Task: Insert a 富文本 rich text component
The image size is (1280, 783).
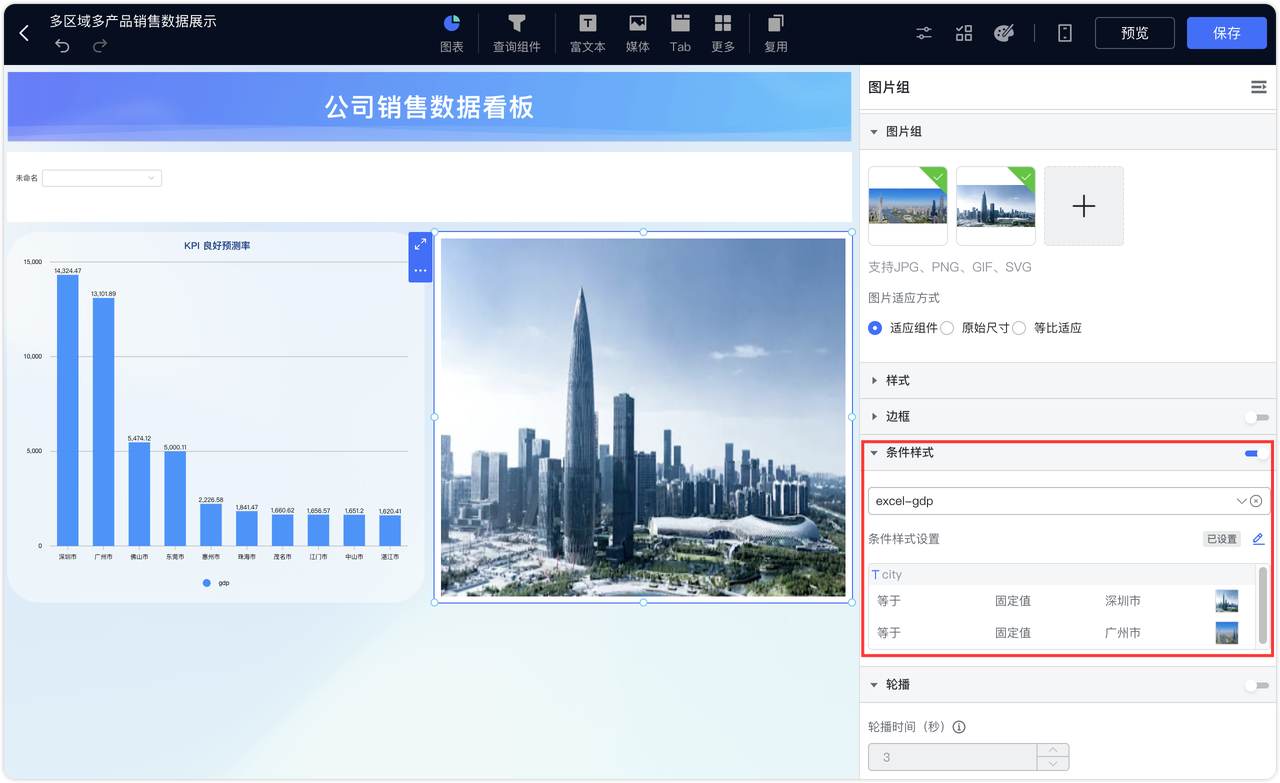Action: pos(588,33)
